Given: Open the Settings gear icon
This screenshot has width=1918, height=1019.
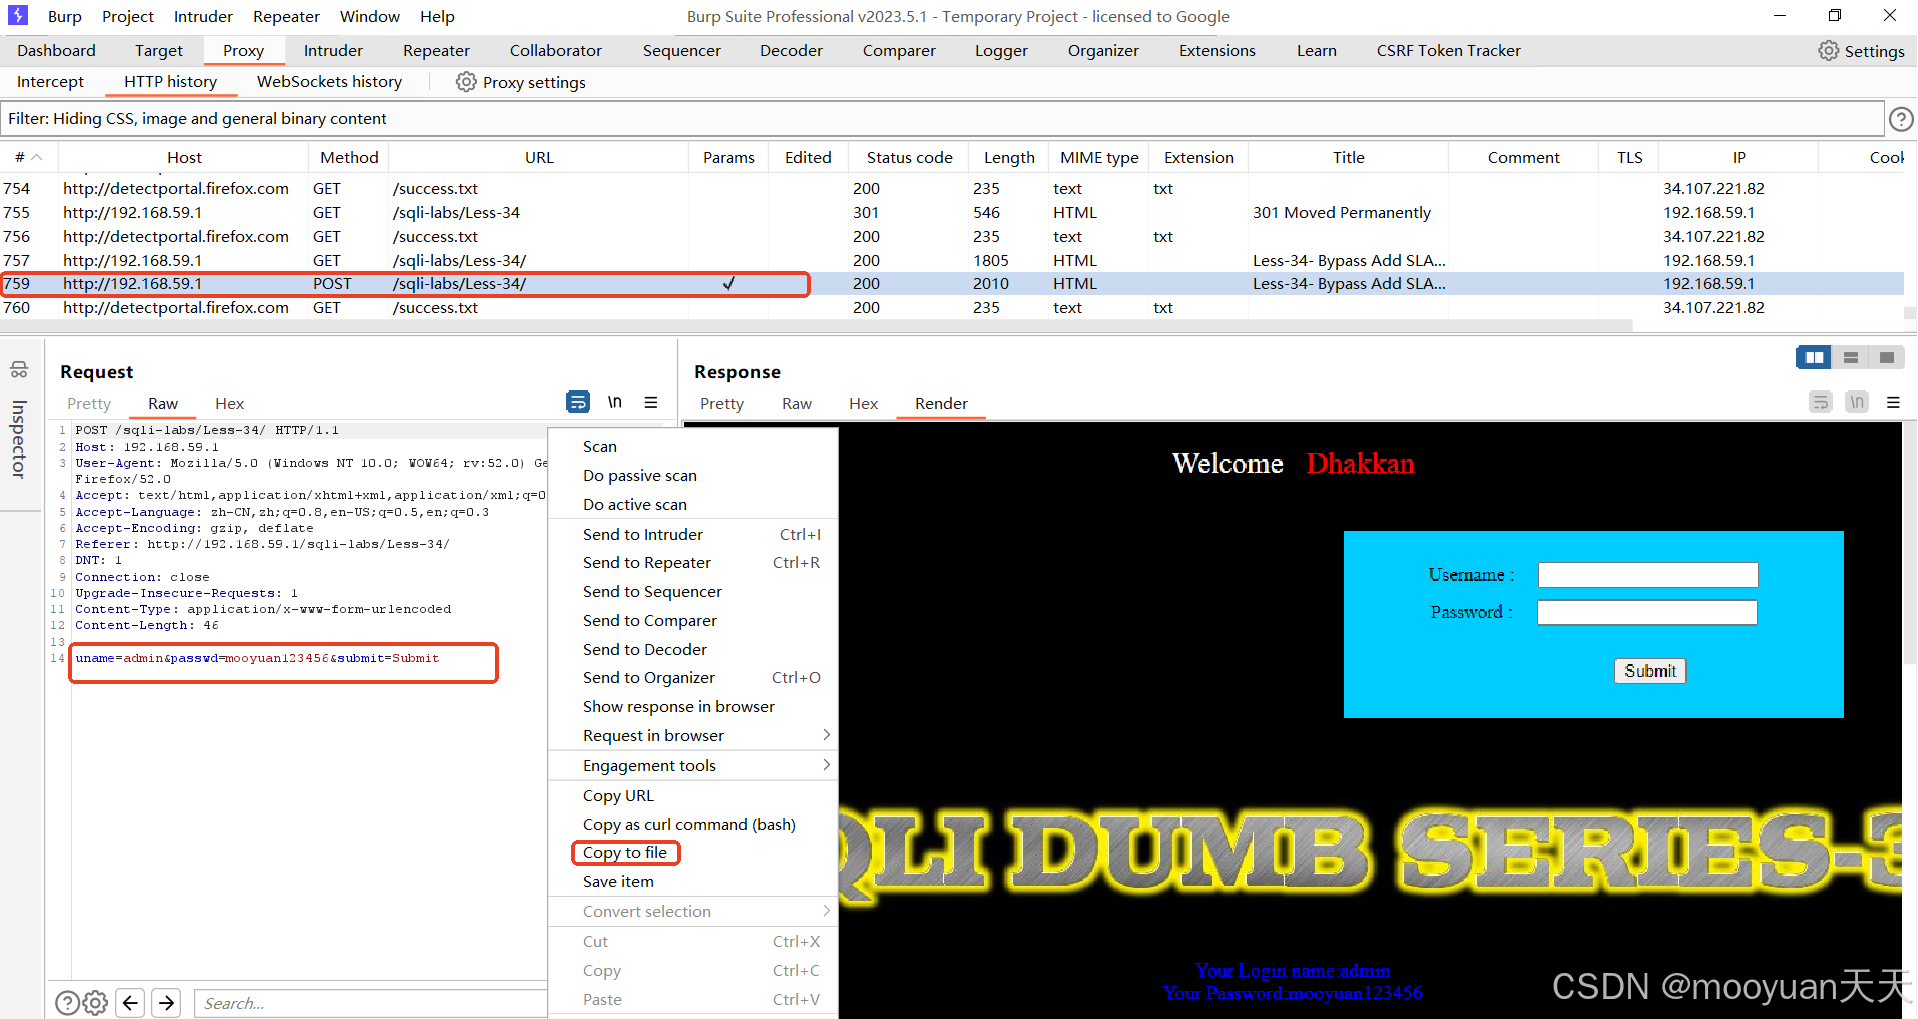Looking at the screenshot, I should click(1828, 51).
